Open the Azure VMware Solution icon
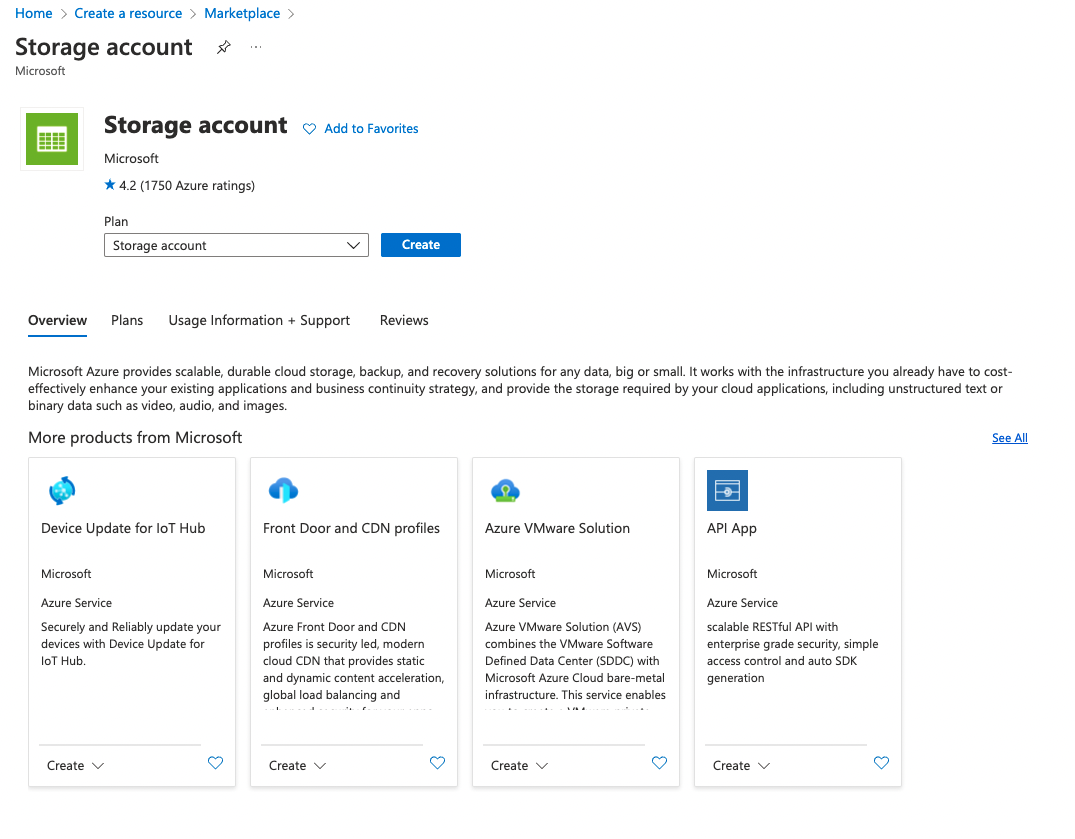Image resolution: width=1075 pixels, height=839 pixels. 506,490
